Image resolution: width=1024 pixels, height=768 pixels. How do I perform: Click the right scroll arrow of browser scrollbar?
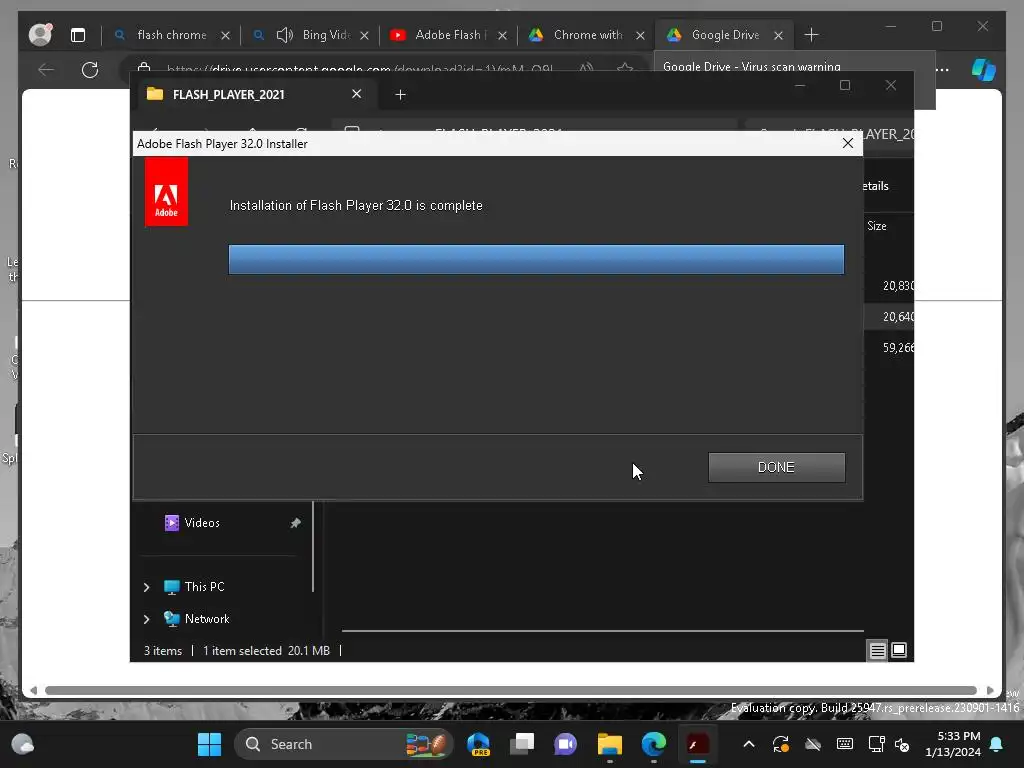[x=990, y=690]
